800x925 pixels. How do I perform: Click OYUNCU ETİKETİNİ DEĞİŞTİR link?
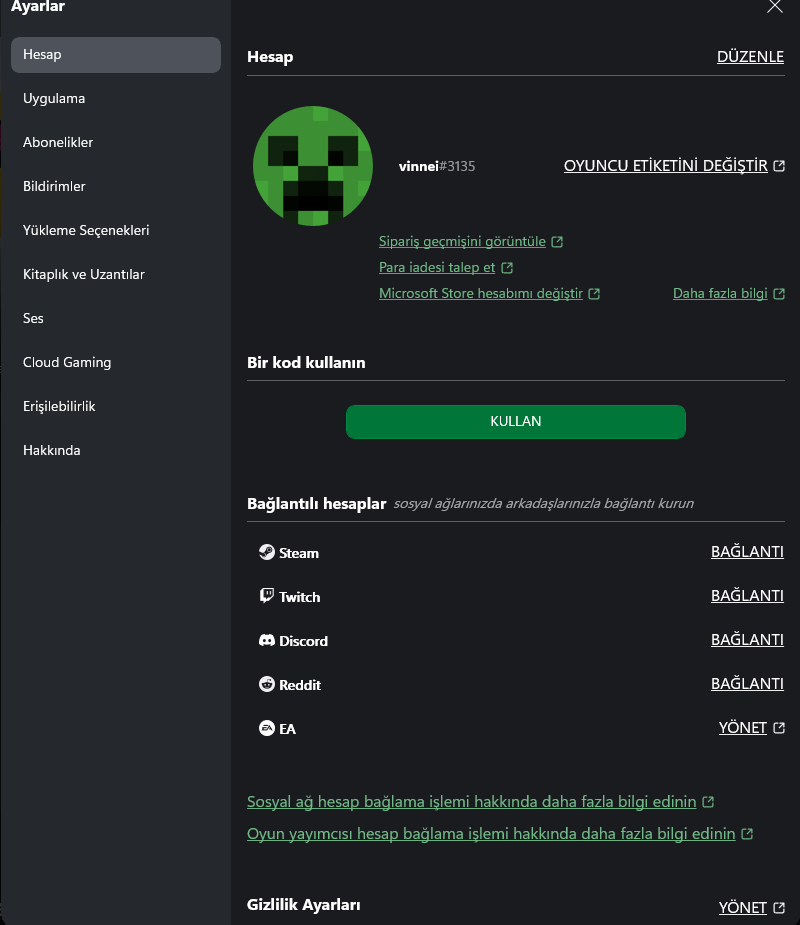[x=665, y=166]
